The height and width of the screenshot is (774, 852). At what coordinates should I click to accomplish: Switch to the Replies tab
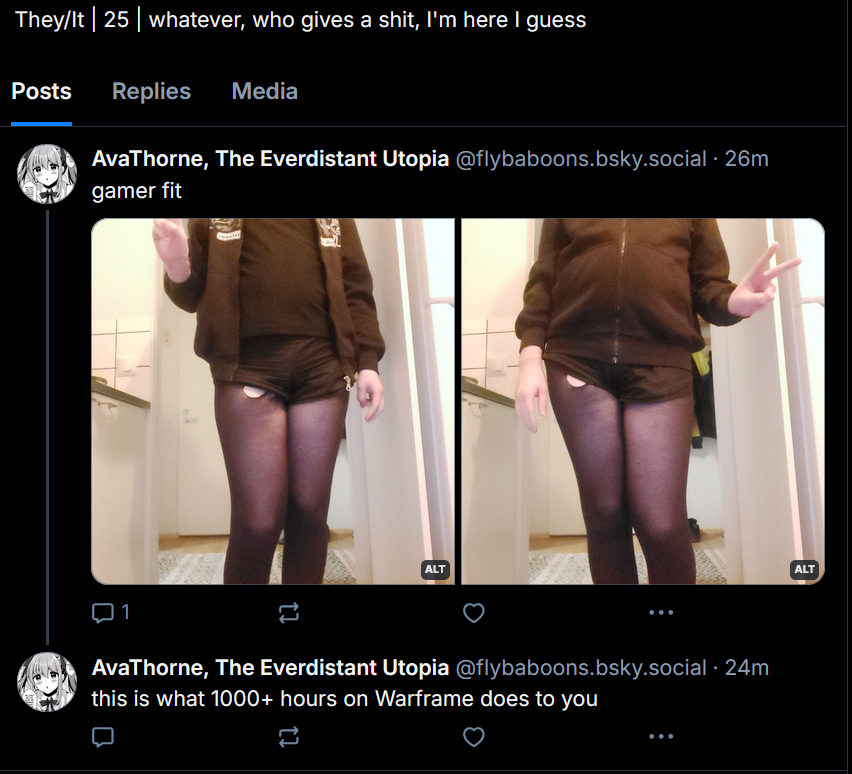click(x=151, y=91)
